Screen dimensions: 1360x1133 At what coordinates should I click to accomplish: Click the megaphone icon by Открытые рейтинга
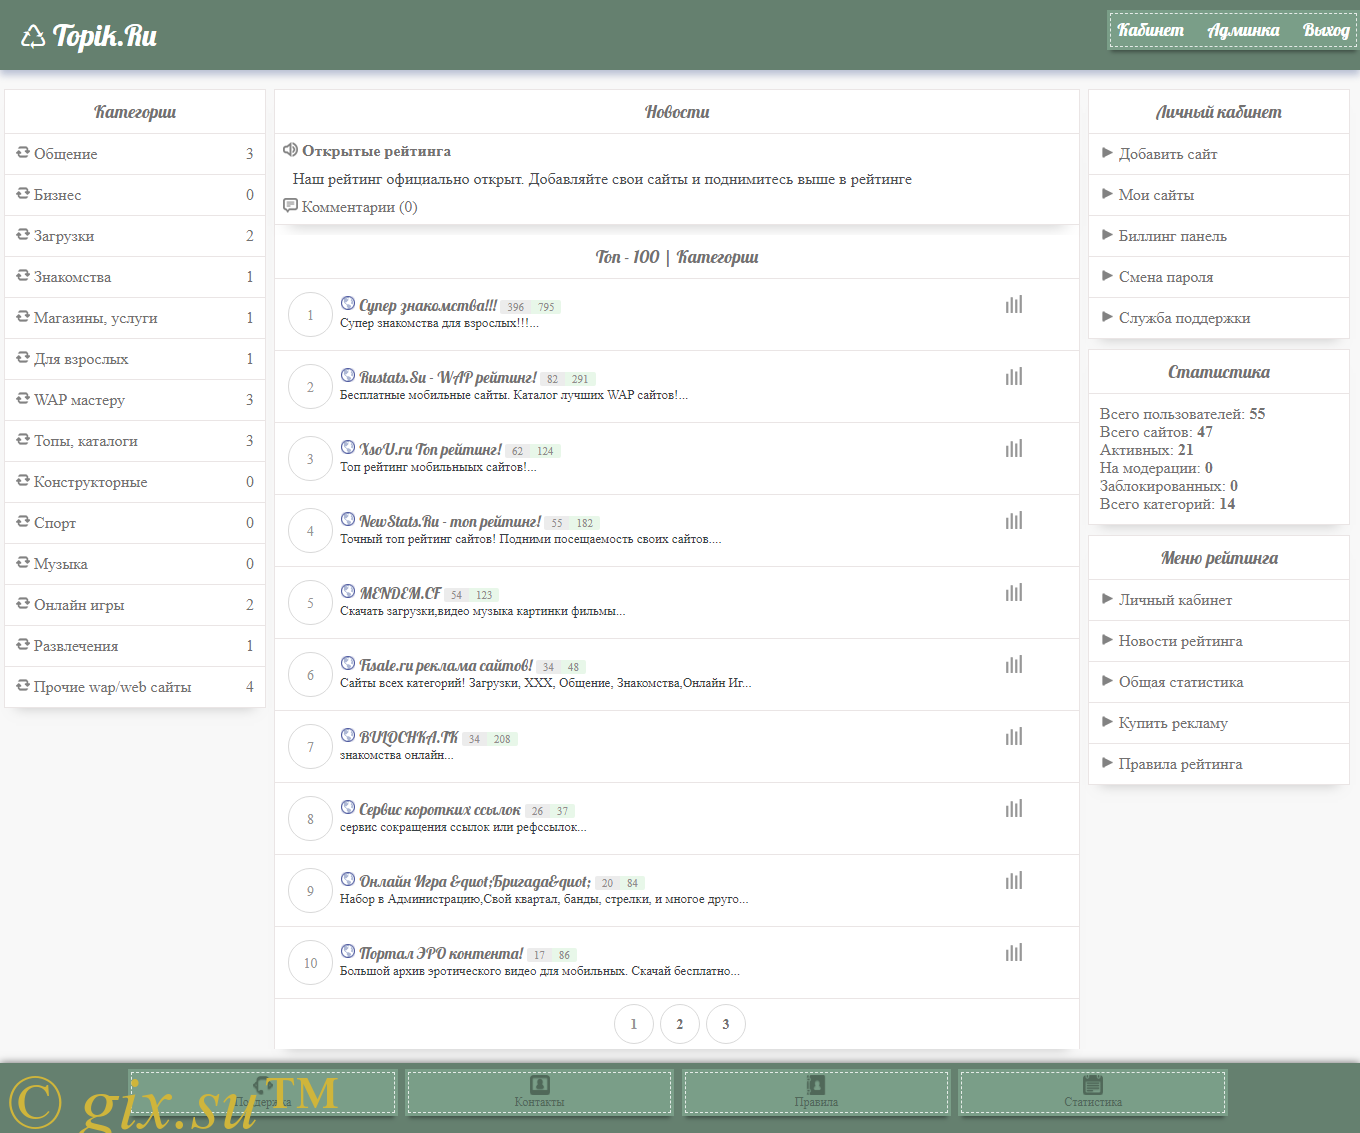(290, 150)
